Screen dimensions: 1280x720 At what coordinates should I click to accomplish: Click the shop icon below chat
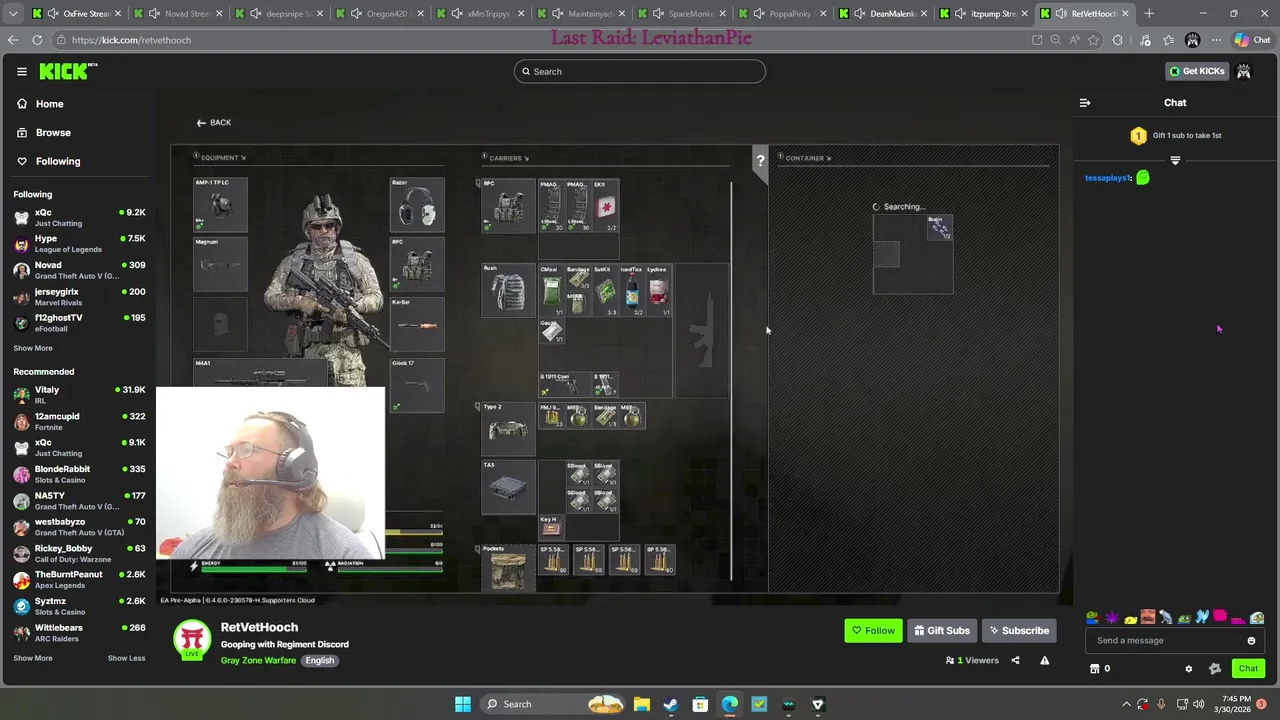click(1094, 668)
